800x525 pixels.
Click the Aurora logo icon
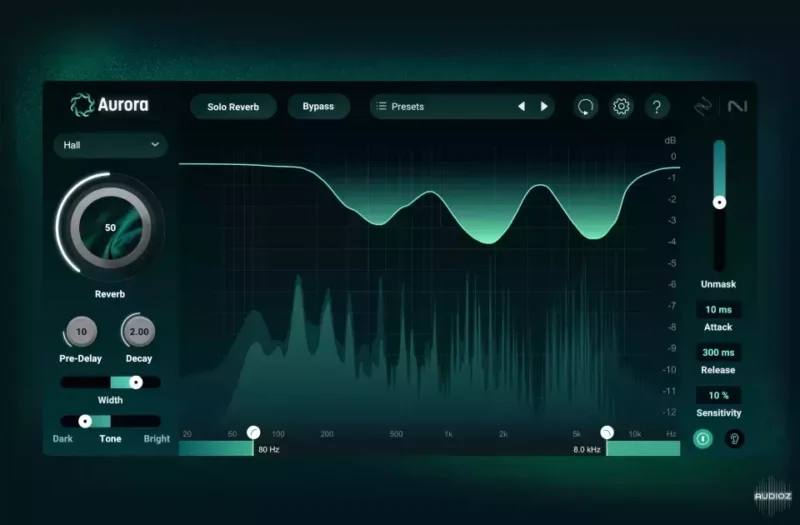click(82, 105)
